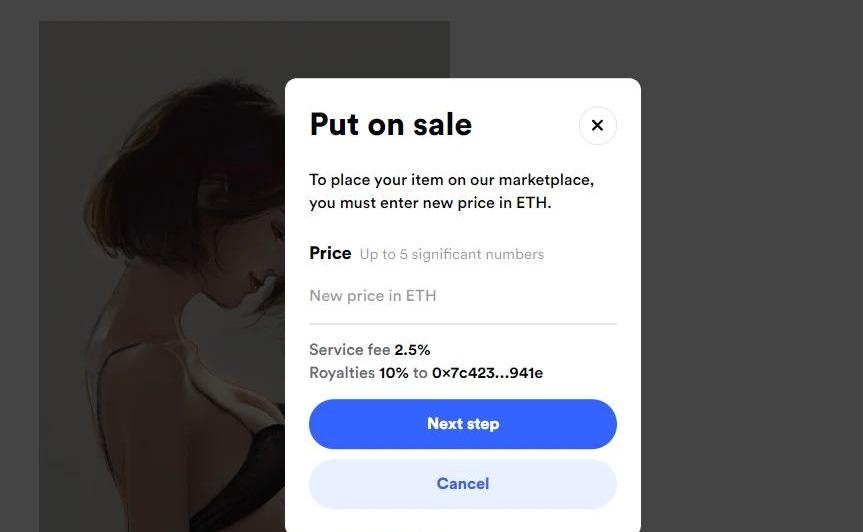Select the Price label

tap(330, 253)
